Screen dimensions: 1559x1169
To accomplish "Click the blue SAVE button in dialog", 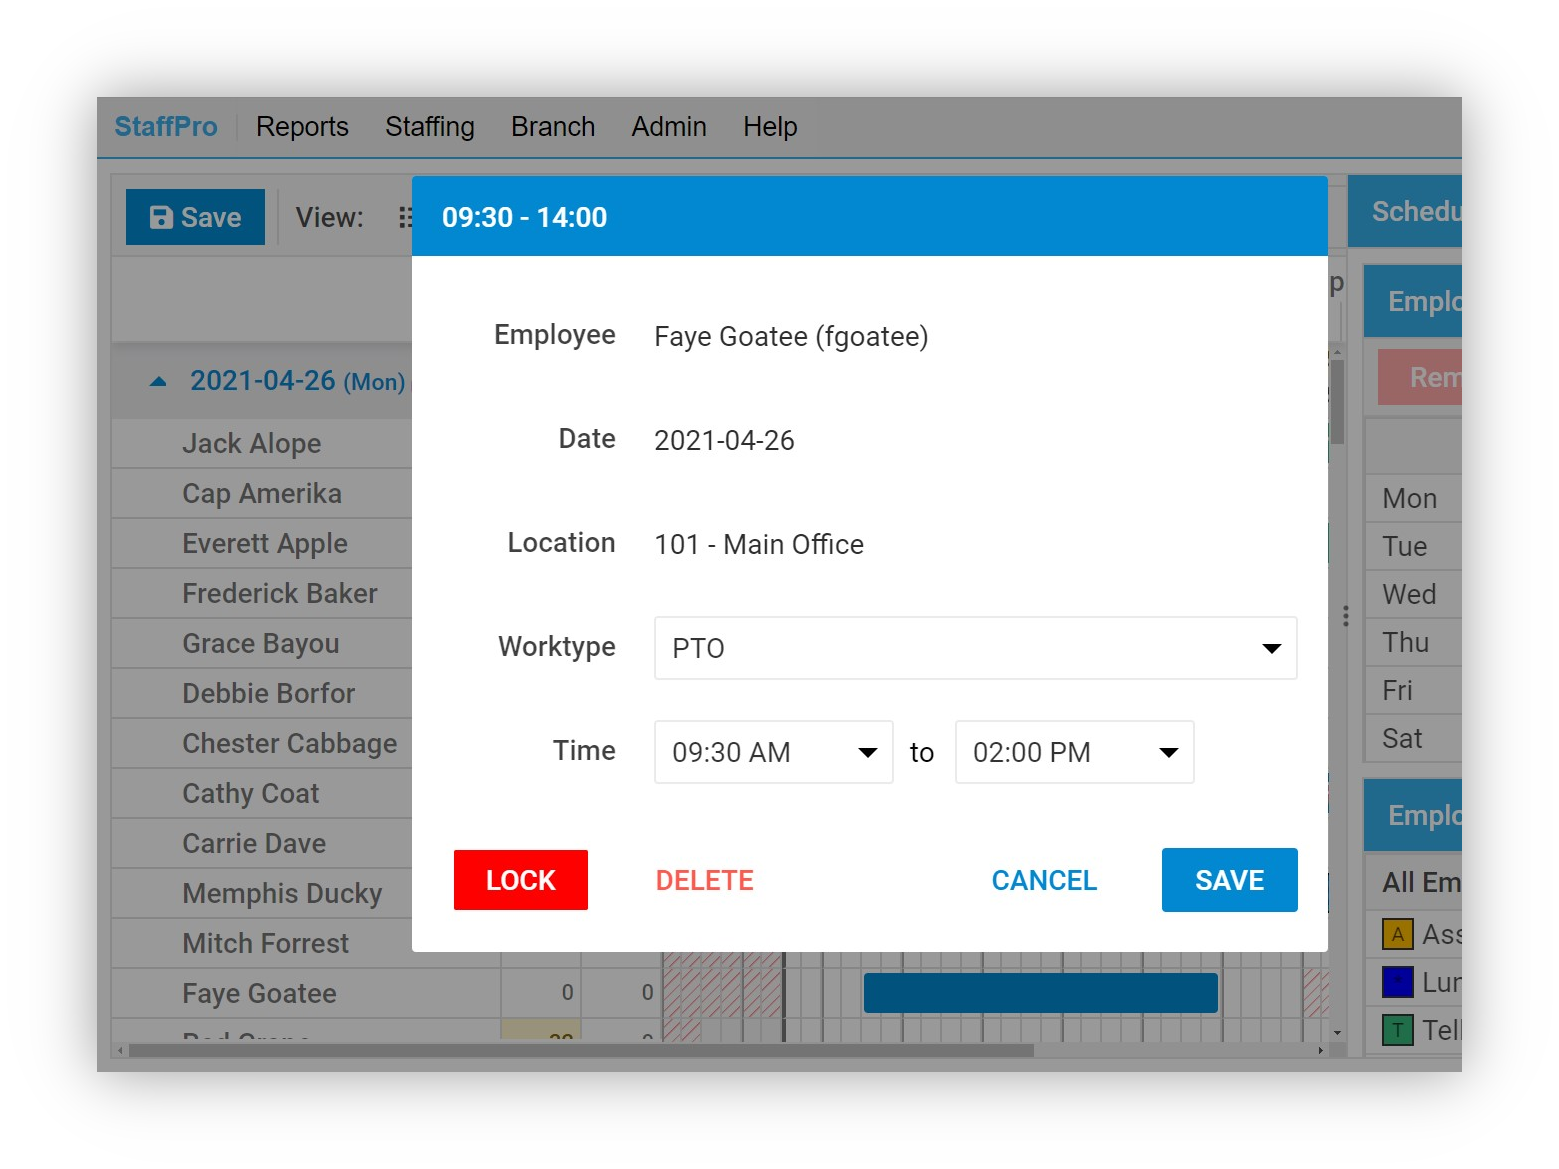I will coord(1229,880).
